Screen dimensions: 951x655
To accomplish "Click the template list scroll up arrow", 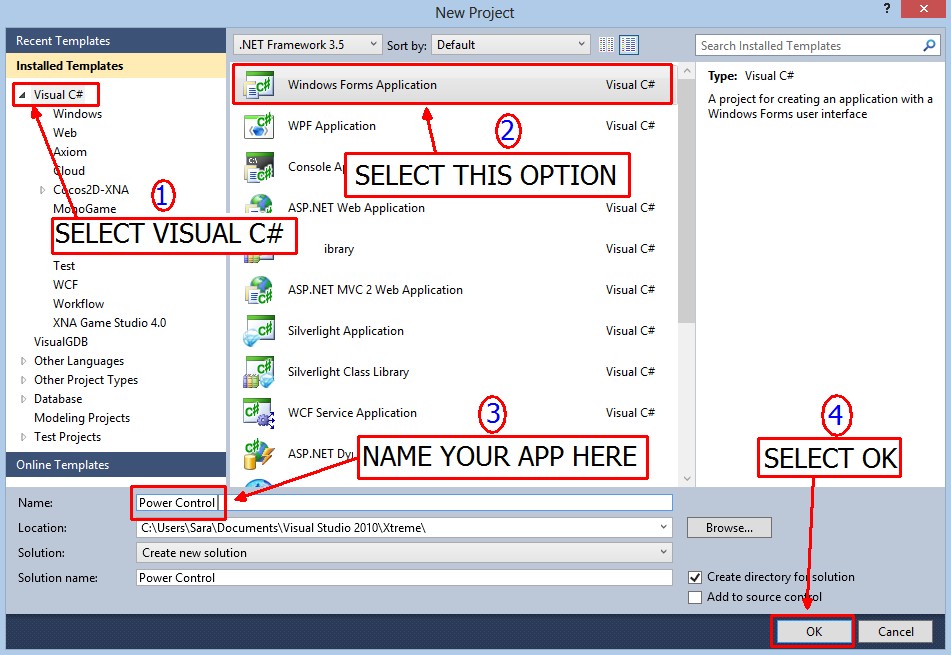I will [x=687, y=71].
